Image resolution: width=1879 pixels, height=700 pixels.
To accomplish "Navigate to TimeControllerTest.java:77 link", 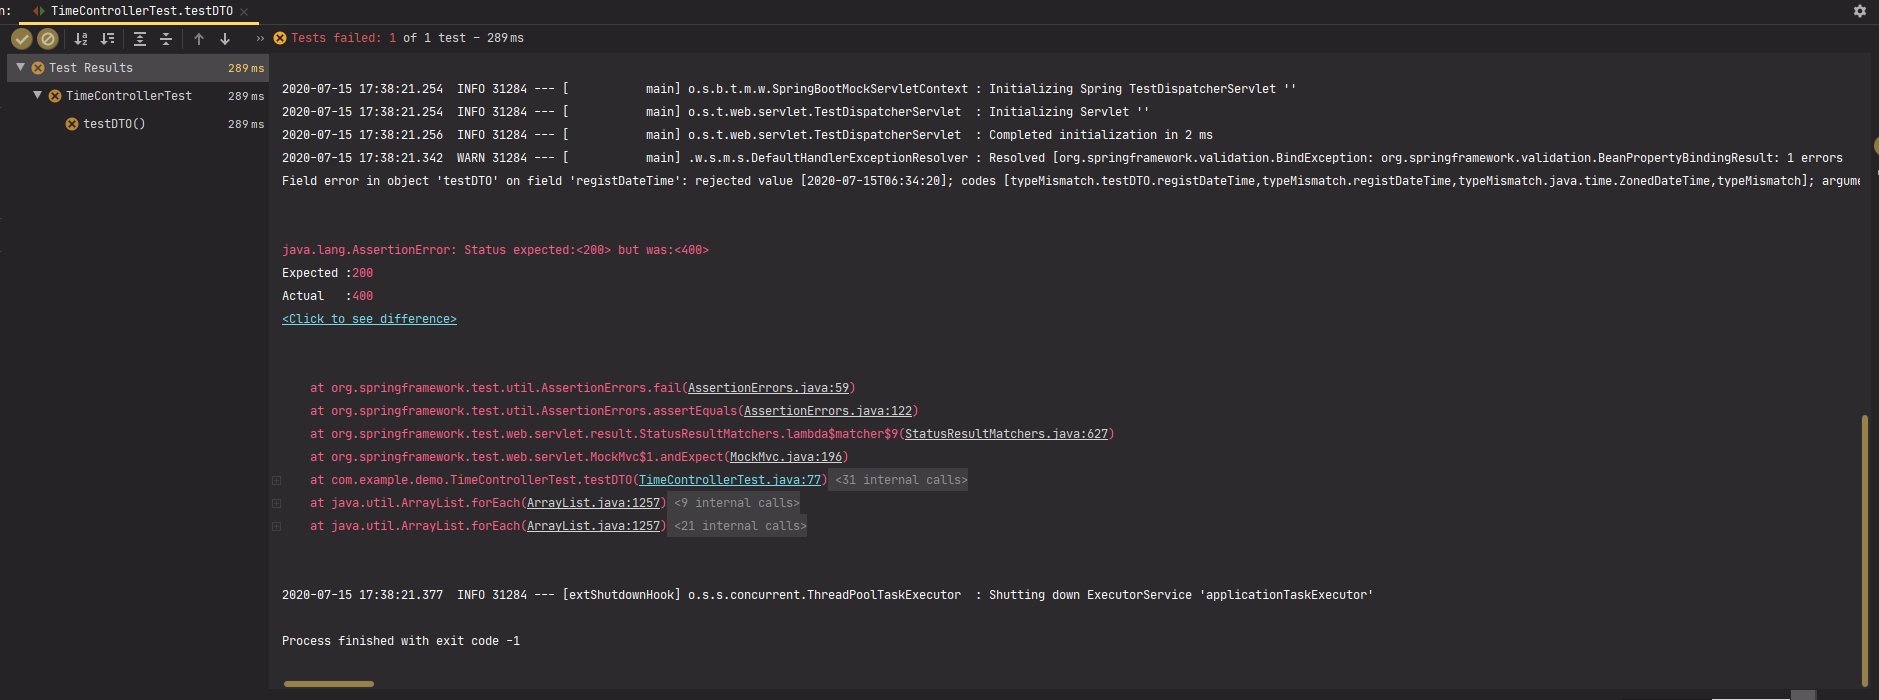I will coord(730,480).
